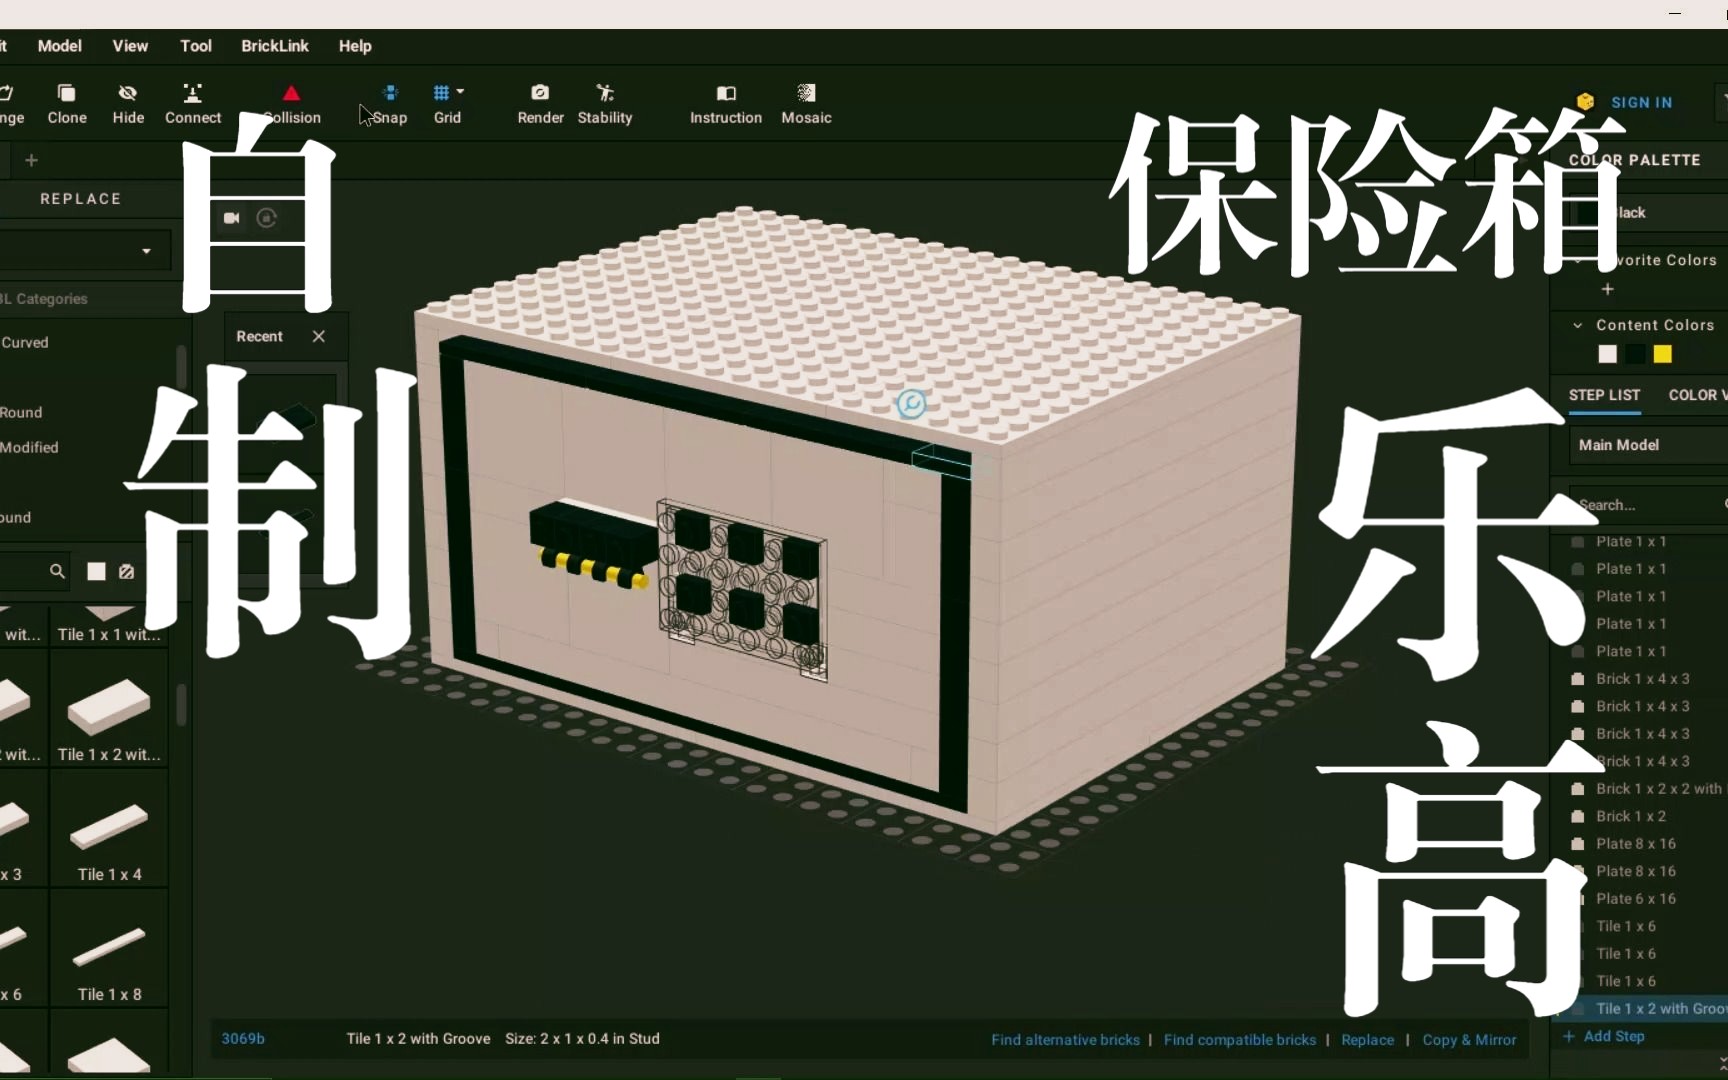
Task: Collapse the Content Colors section
Action: pos(1578,325)
